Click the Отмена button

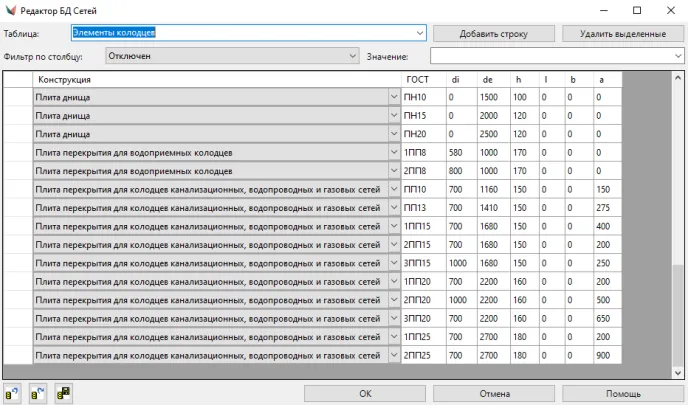[x=494, y=393]
